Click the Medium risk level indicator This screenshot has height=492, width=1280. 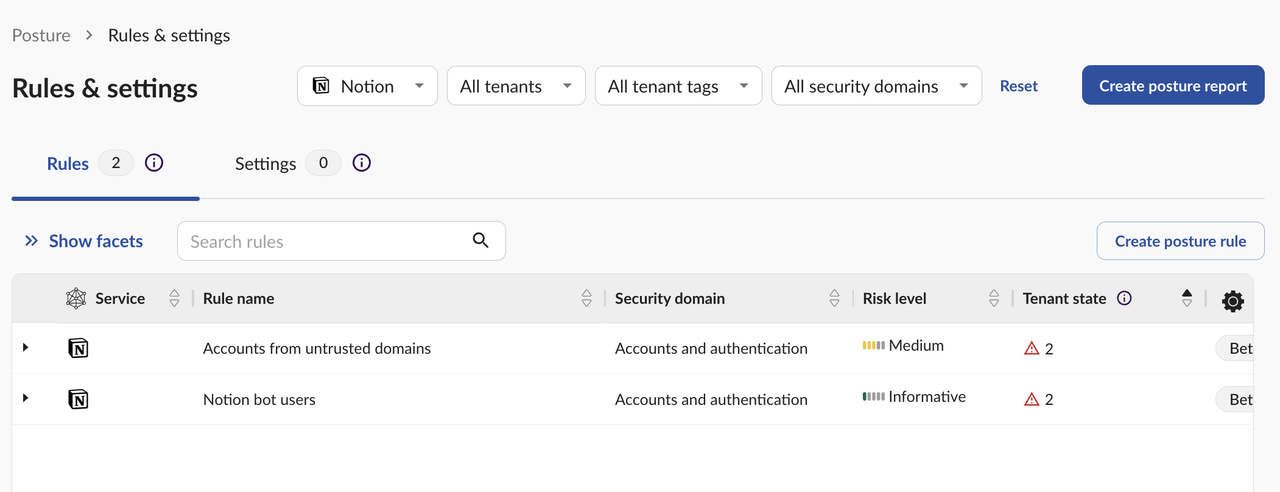tap(904, 345)
